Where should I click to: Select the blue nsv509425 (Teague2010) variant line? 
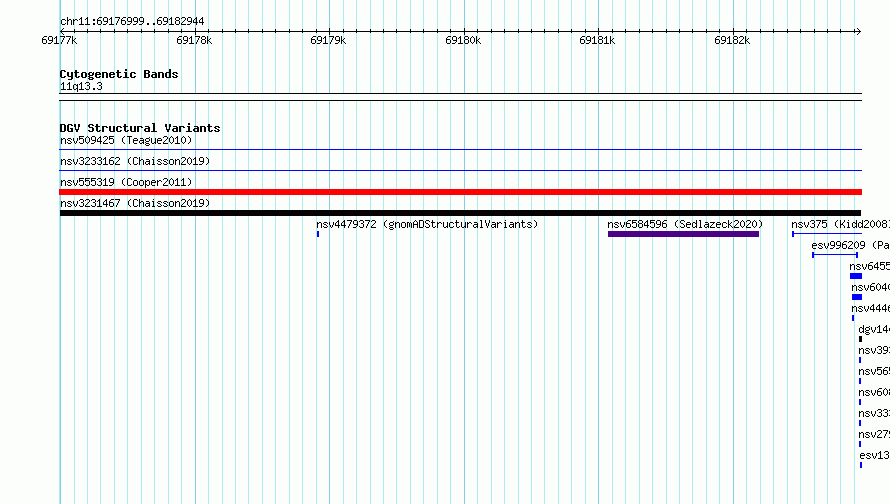pos(460,150)
